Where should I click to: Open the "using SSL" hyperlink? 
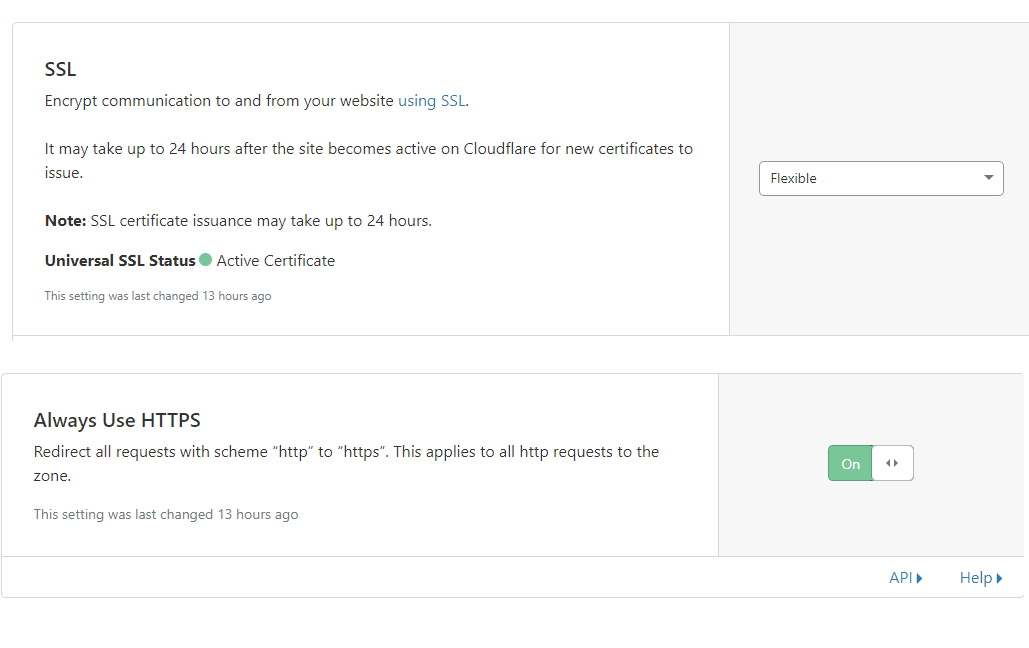click(x=431, y=100)
